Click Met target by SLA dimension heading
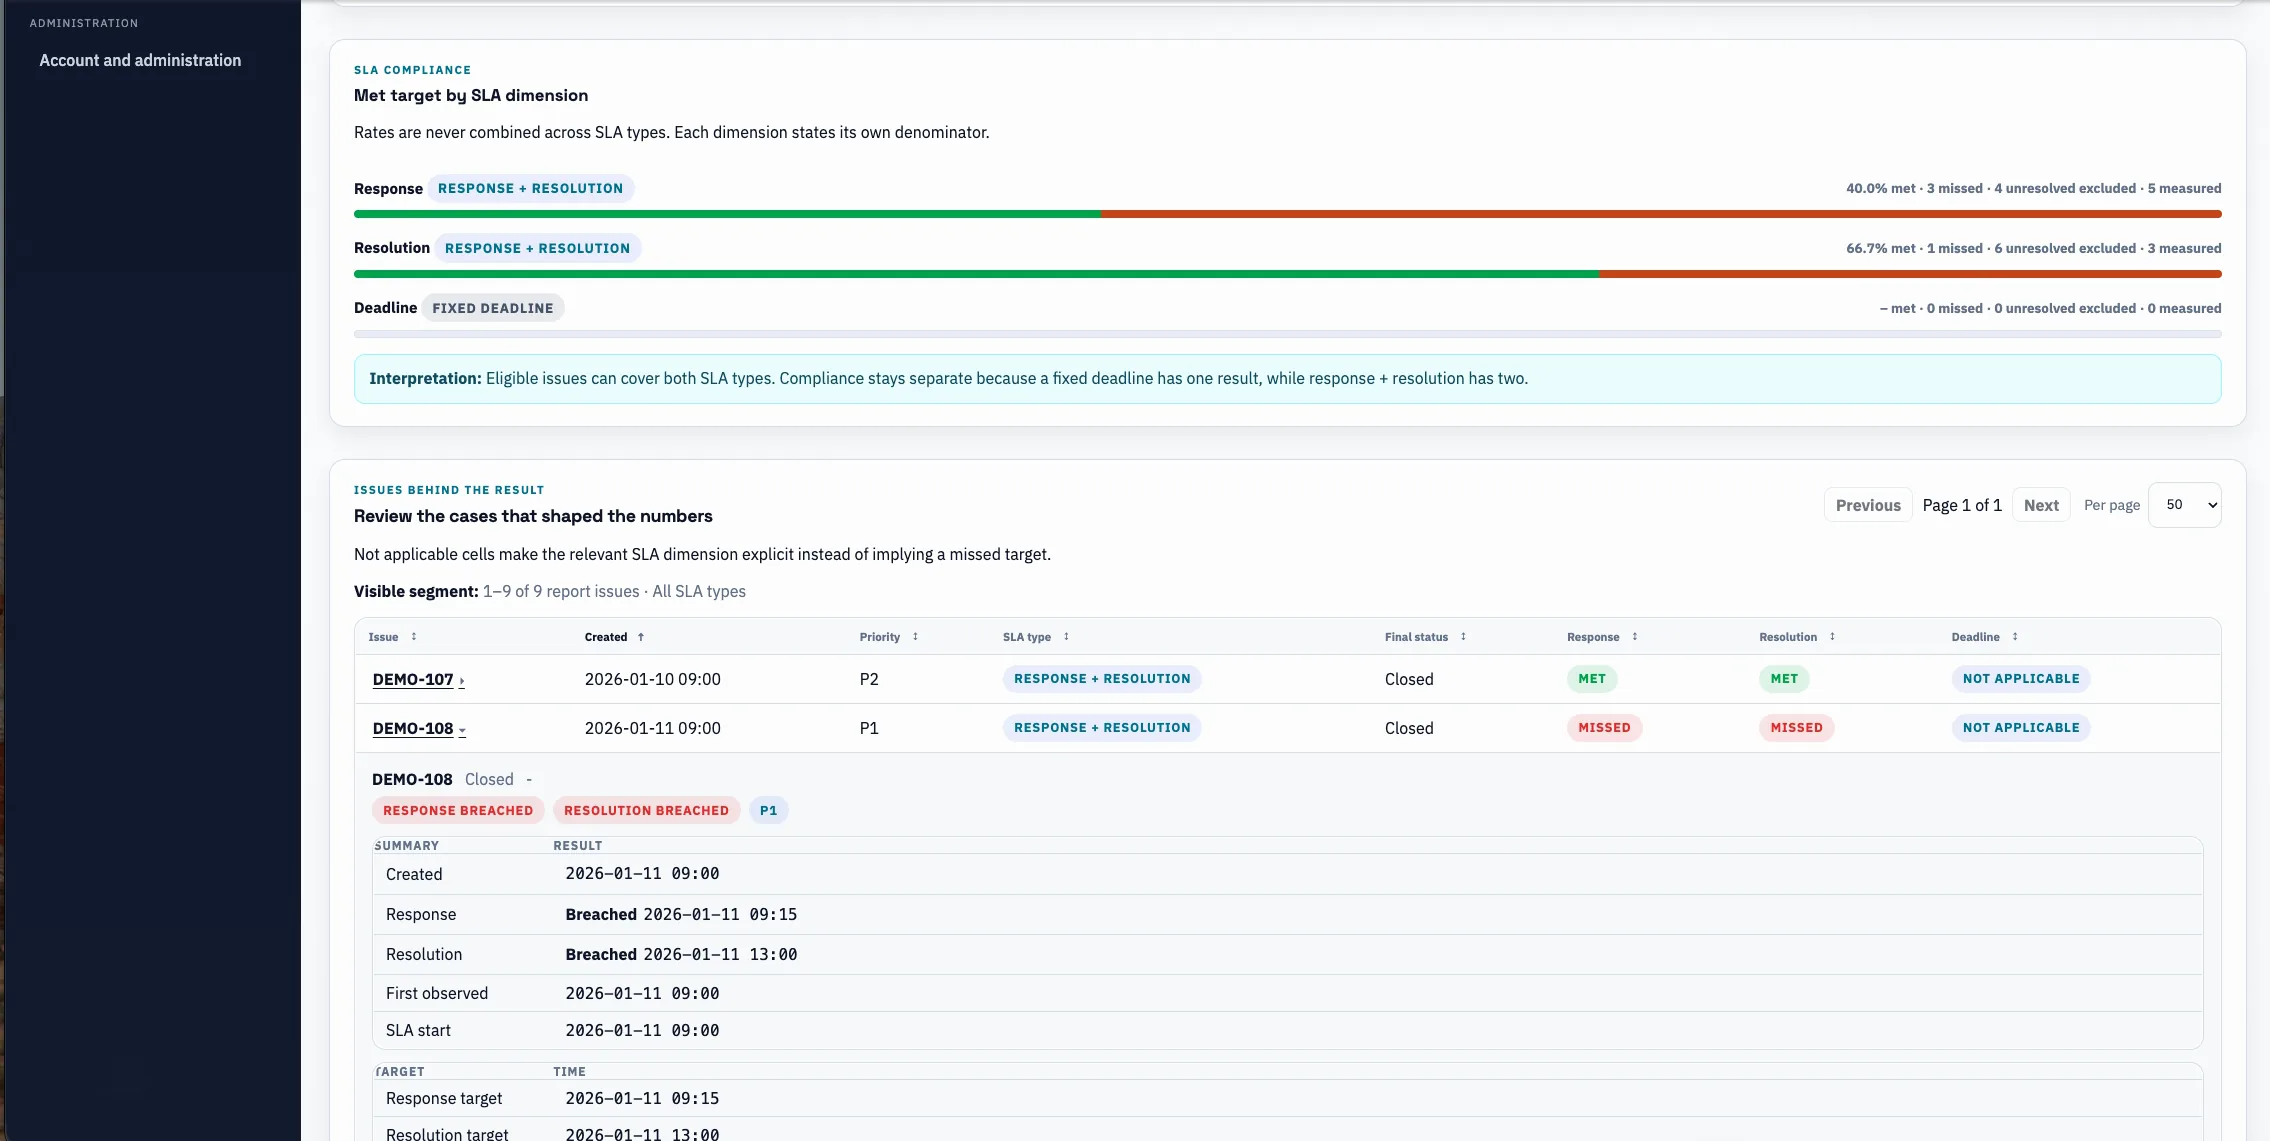Image resolution: width=2270 pixels, height=1141 pixels. coord(471,96)
